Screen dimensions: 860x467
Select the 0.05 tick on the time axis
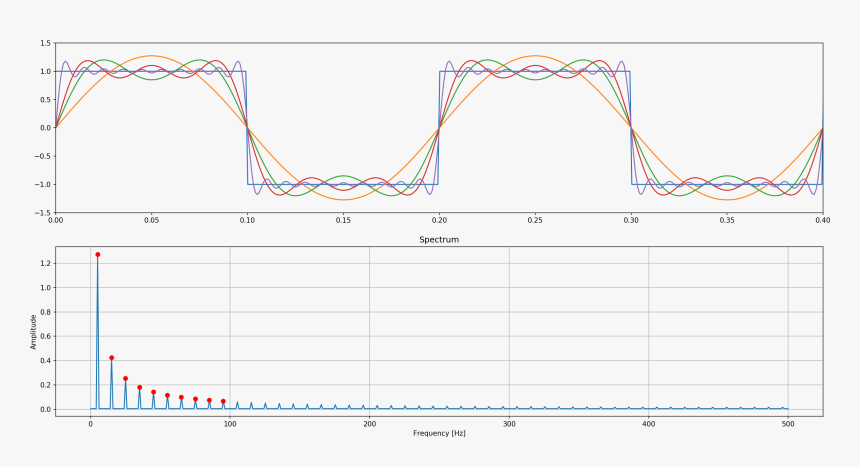151,220
